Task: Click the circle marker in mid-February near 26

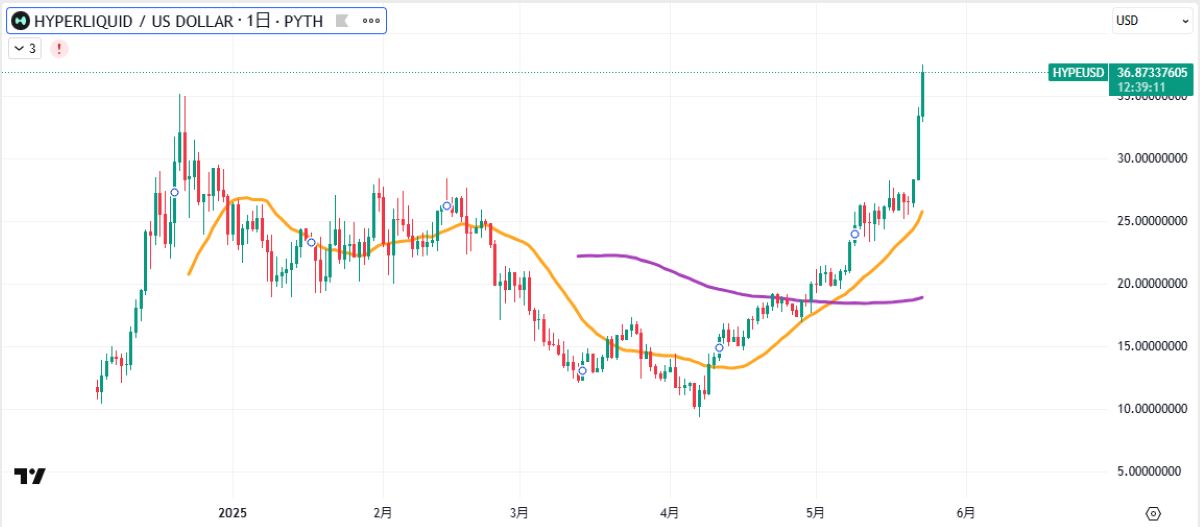Action: coord(446,206)
